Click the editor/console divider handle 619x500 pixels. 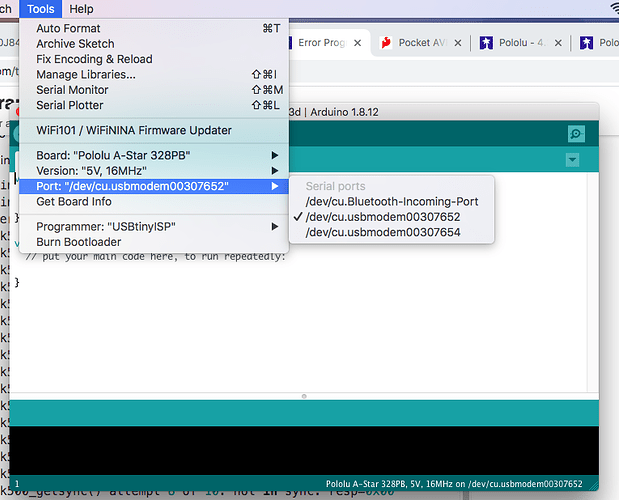(x=304, y=397)
